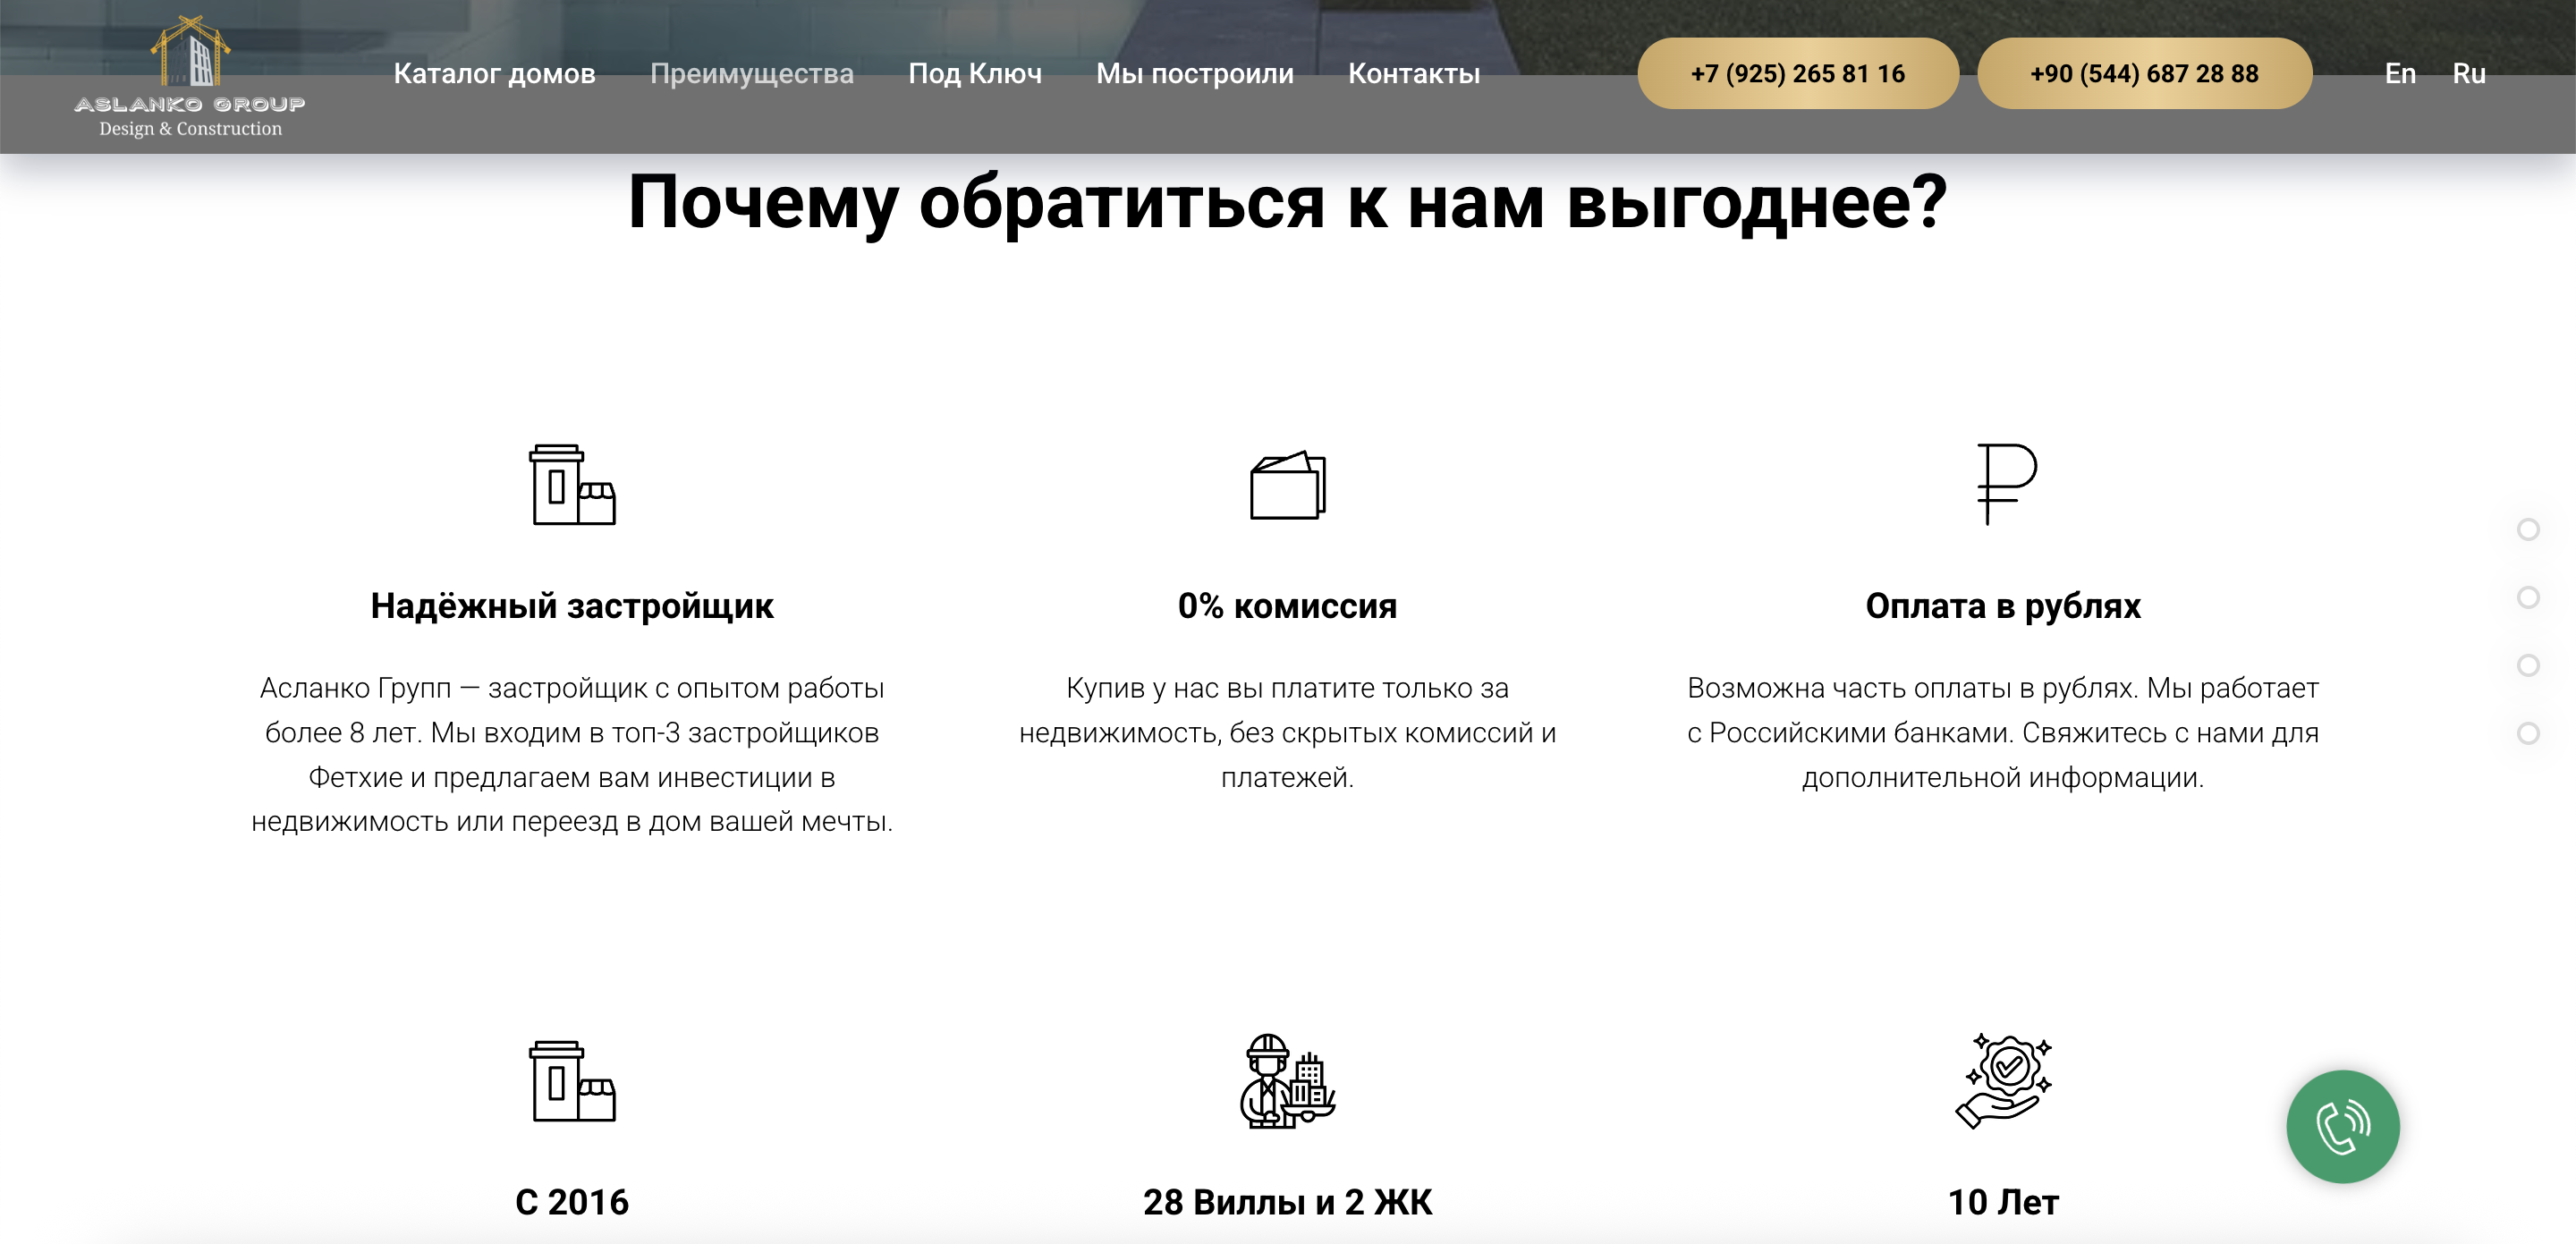
Task: Switch site language to En
Action: [2400, 73]
